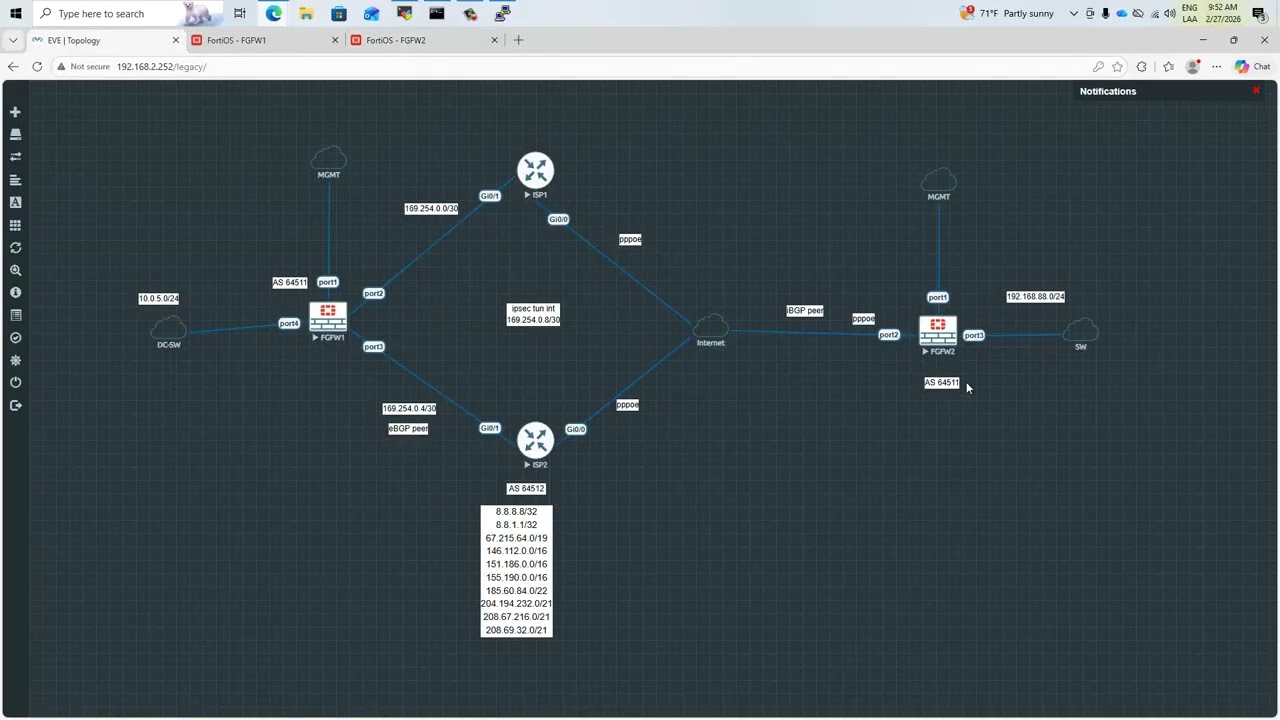Switch to the FortiOS - FGFW1 tab
The image size is (1280, 720).
pos(263,40)
